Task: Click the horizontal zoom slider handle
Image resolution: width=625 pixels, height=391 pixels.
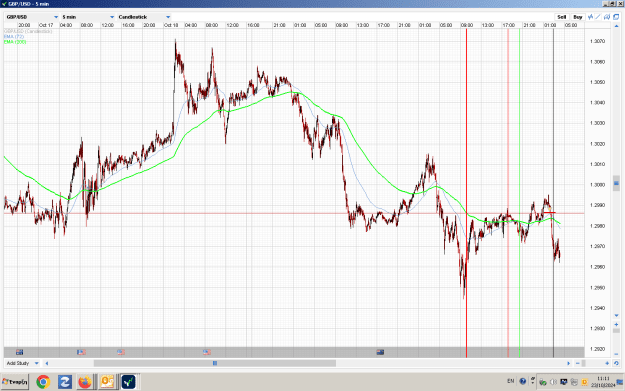Action: coord(584,363)
